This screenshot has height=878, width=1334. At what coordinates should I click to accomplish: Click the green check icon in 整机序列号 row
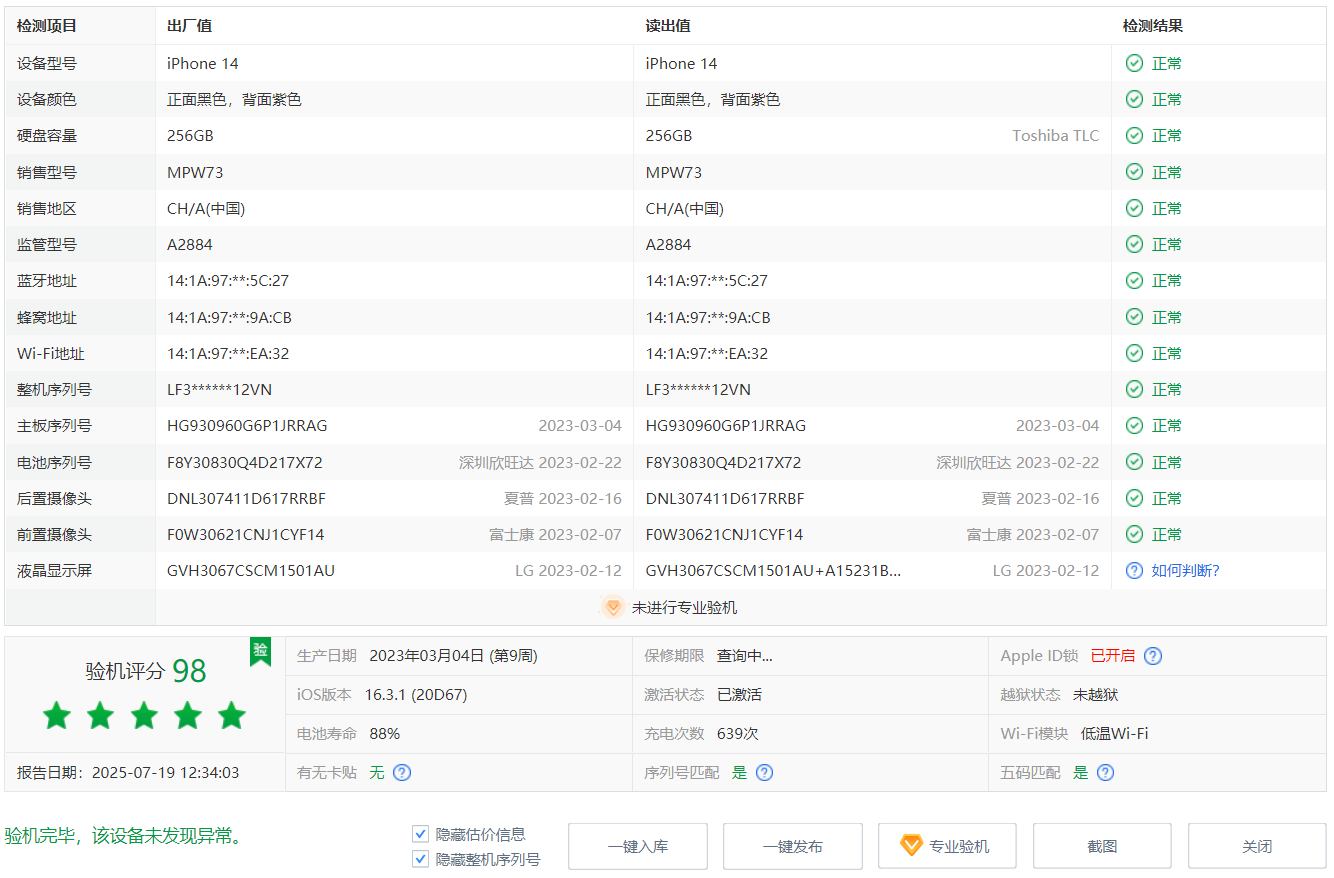[x=1134, y=389]
